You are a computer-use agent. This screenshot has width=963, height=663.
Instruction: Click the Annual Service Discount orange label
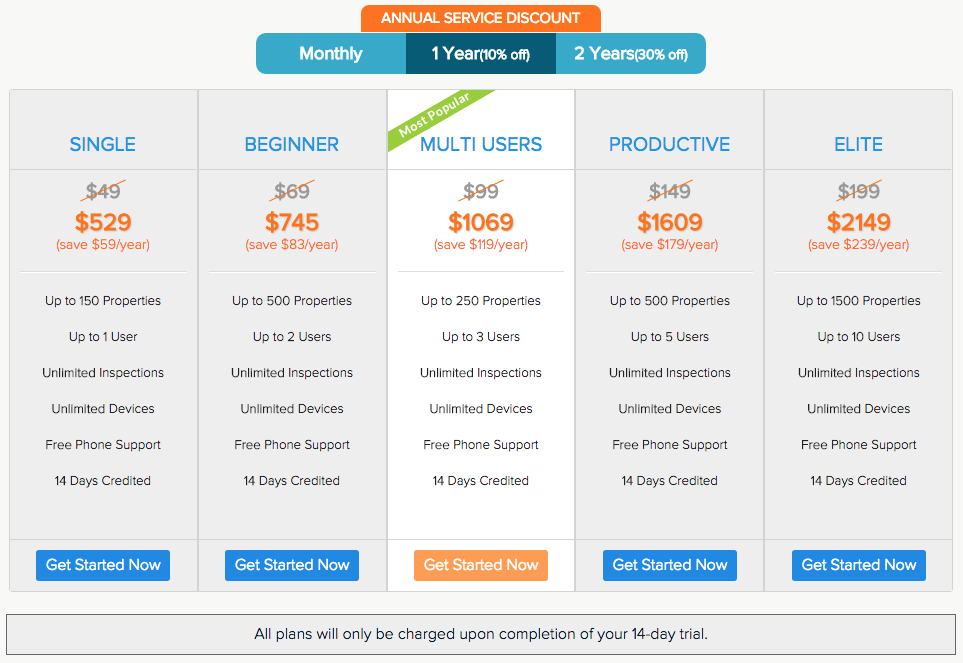pos(481,18)
